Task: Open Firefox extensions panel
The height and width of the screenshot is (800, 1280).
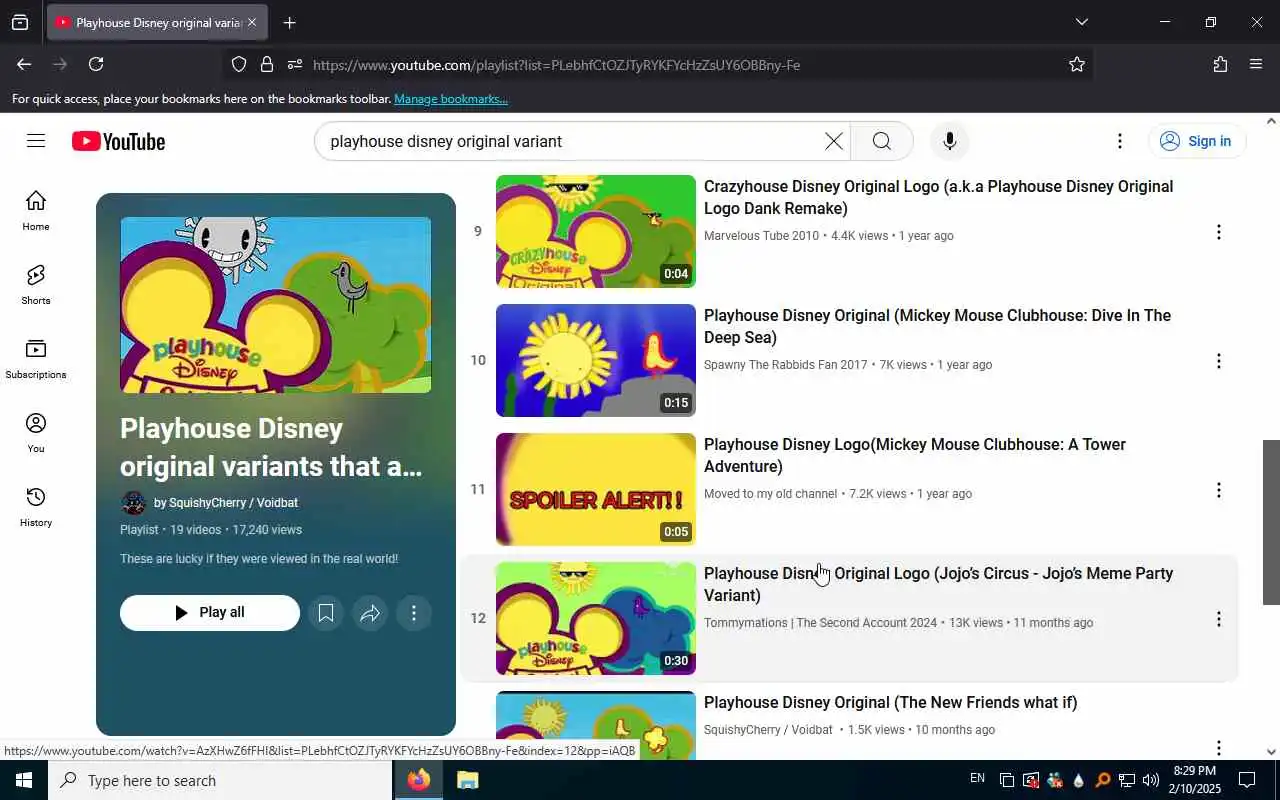Action: (x=1220, y=64)
